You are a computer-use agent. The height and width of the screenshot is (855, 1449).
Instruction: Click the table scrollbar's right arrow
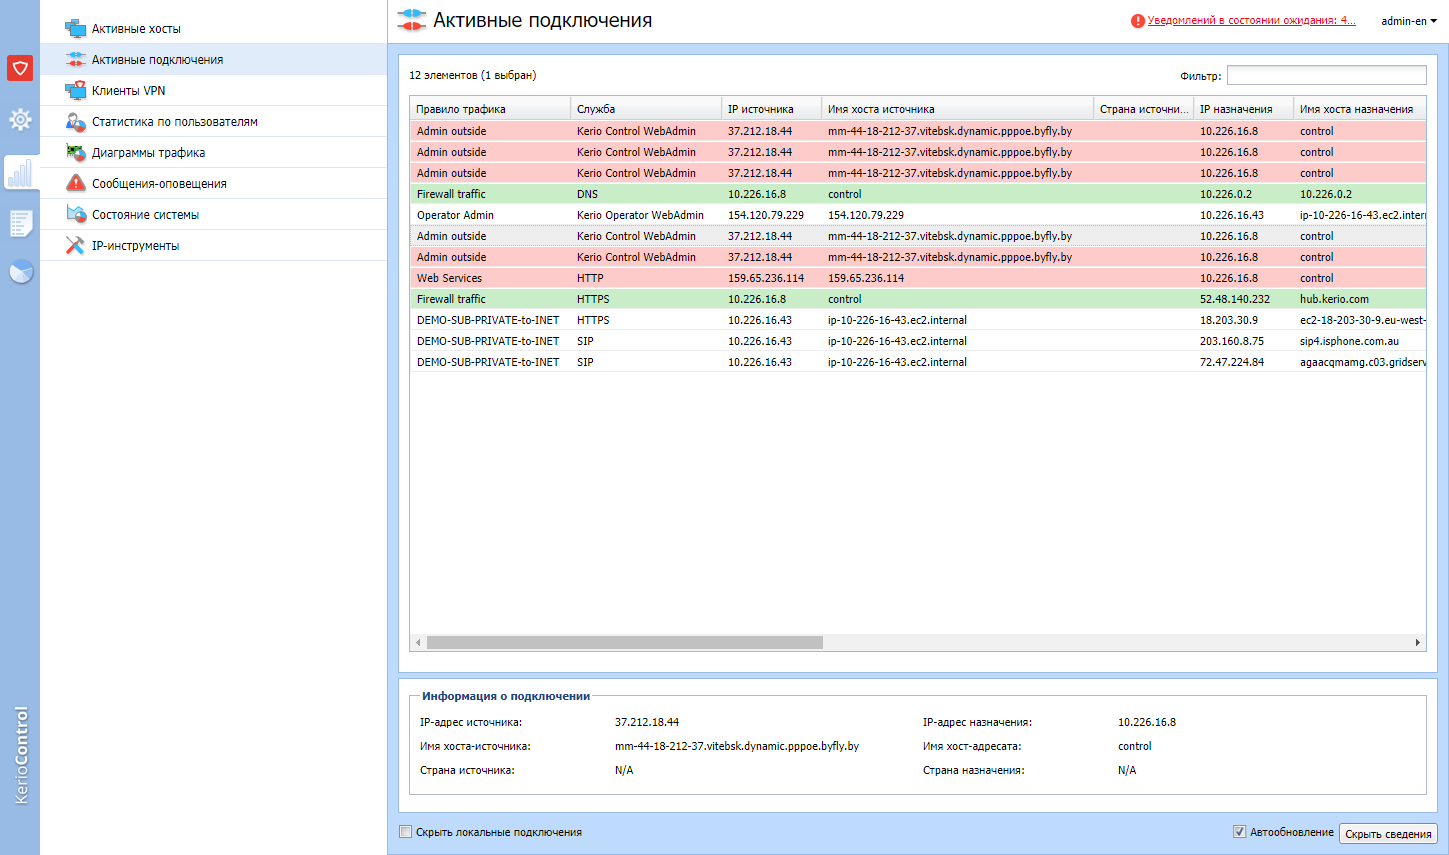coord(1418,643)
